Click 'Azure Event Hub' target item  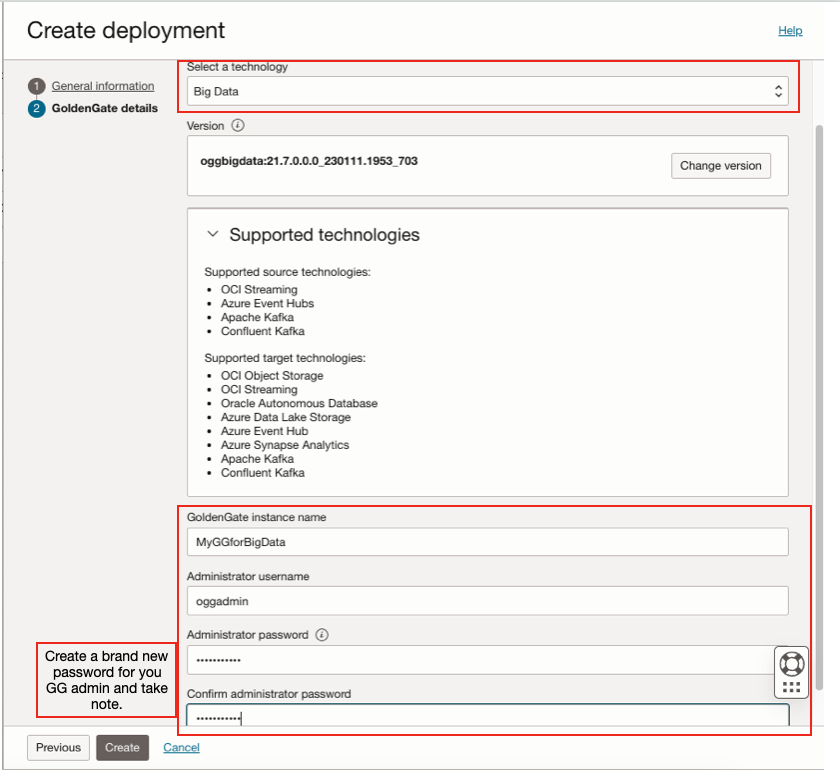pos(265,431)
